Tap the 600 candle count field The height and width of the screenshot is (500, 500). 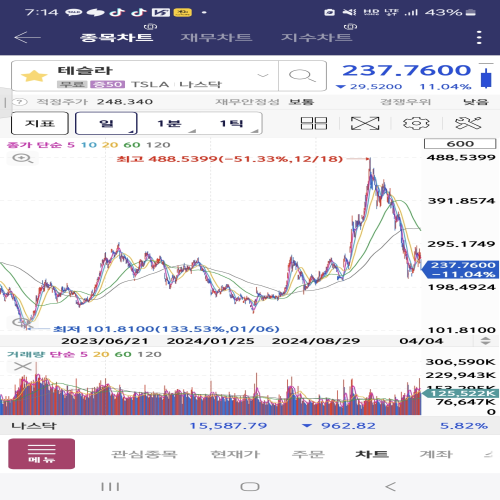pyautogui.click(x=460, y=144)
